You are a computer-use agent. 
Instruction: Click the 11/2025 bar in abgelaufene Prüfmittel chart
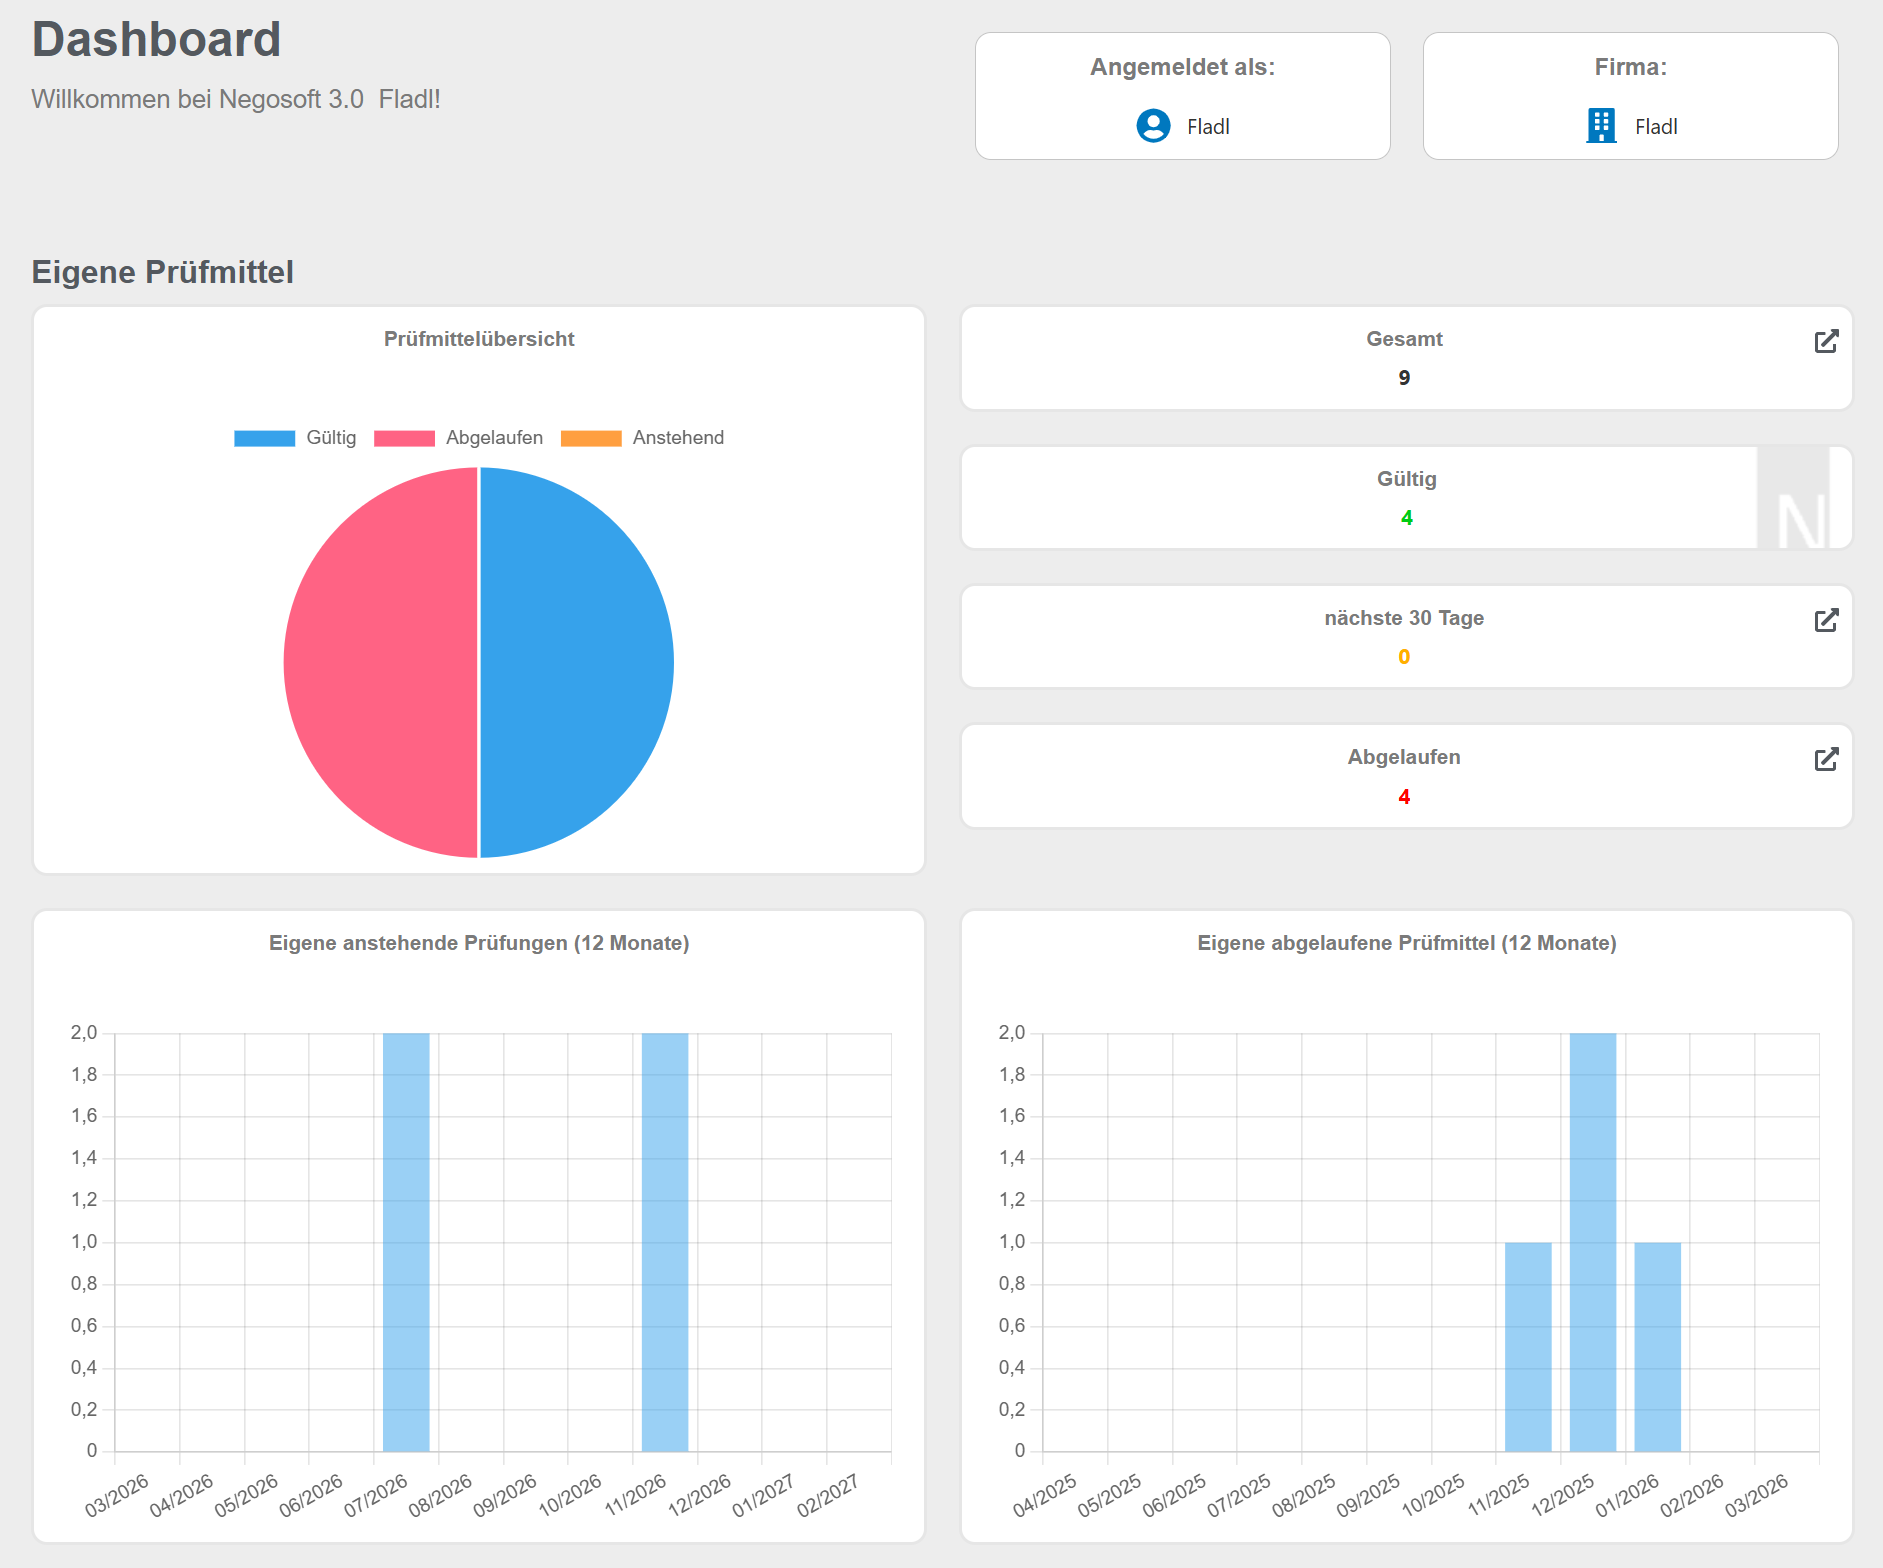pyautogui.click(x=1528, y=1346)
